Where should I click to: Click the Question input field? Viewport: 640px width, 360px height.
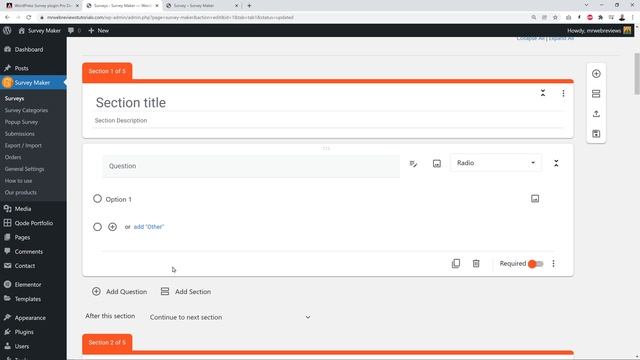click(x=251, y=166)
